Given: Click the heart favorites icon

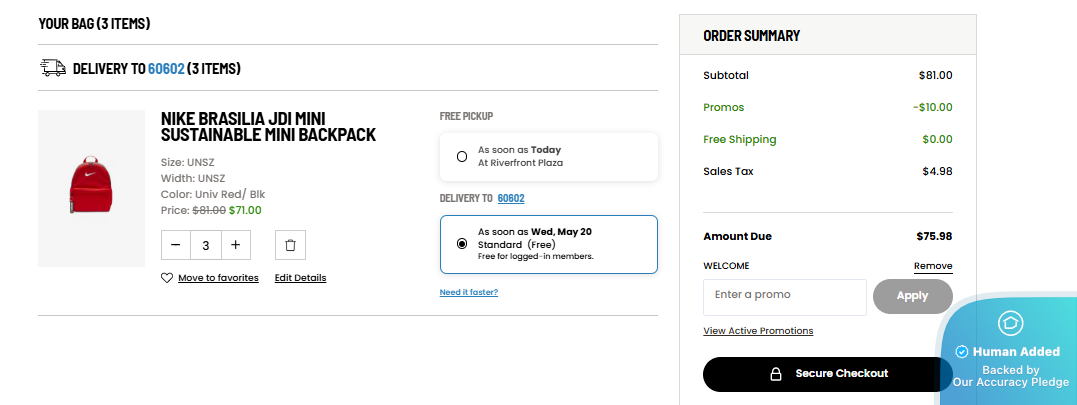Looking at the screenshot, I should tap(166, 278).
